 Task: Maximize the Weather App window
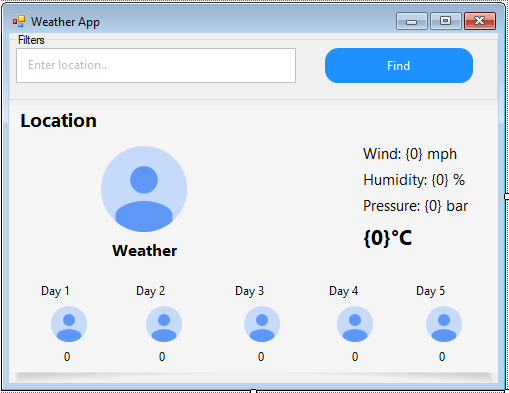(x=446, y=21)
